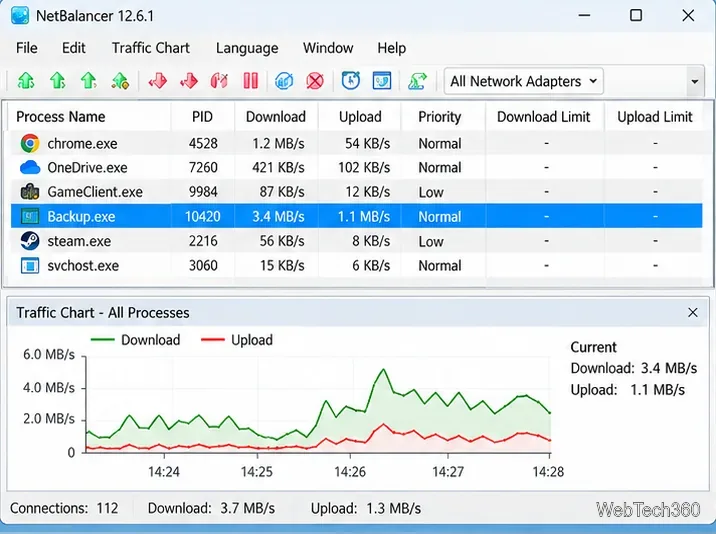The image size is (716, 534).
Task: Click the blue window panel toolbar icon
Action: point(382,81)
